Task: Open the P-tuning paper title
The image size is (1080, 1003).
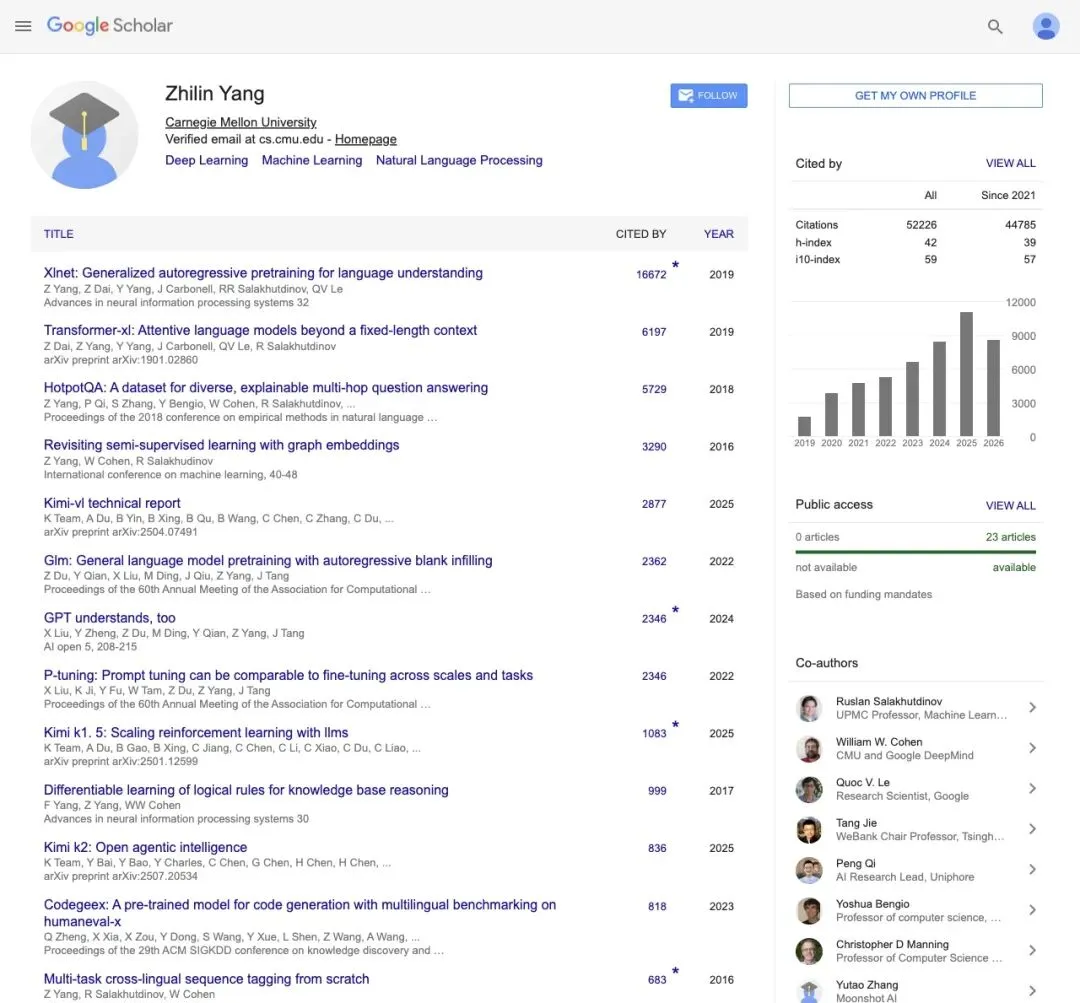Action: coord(288,675)
